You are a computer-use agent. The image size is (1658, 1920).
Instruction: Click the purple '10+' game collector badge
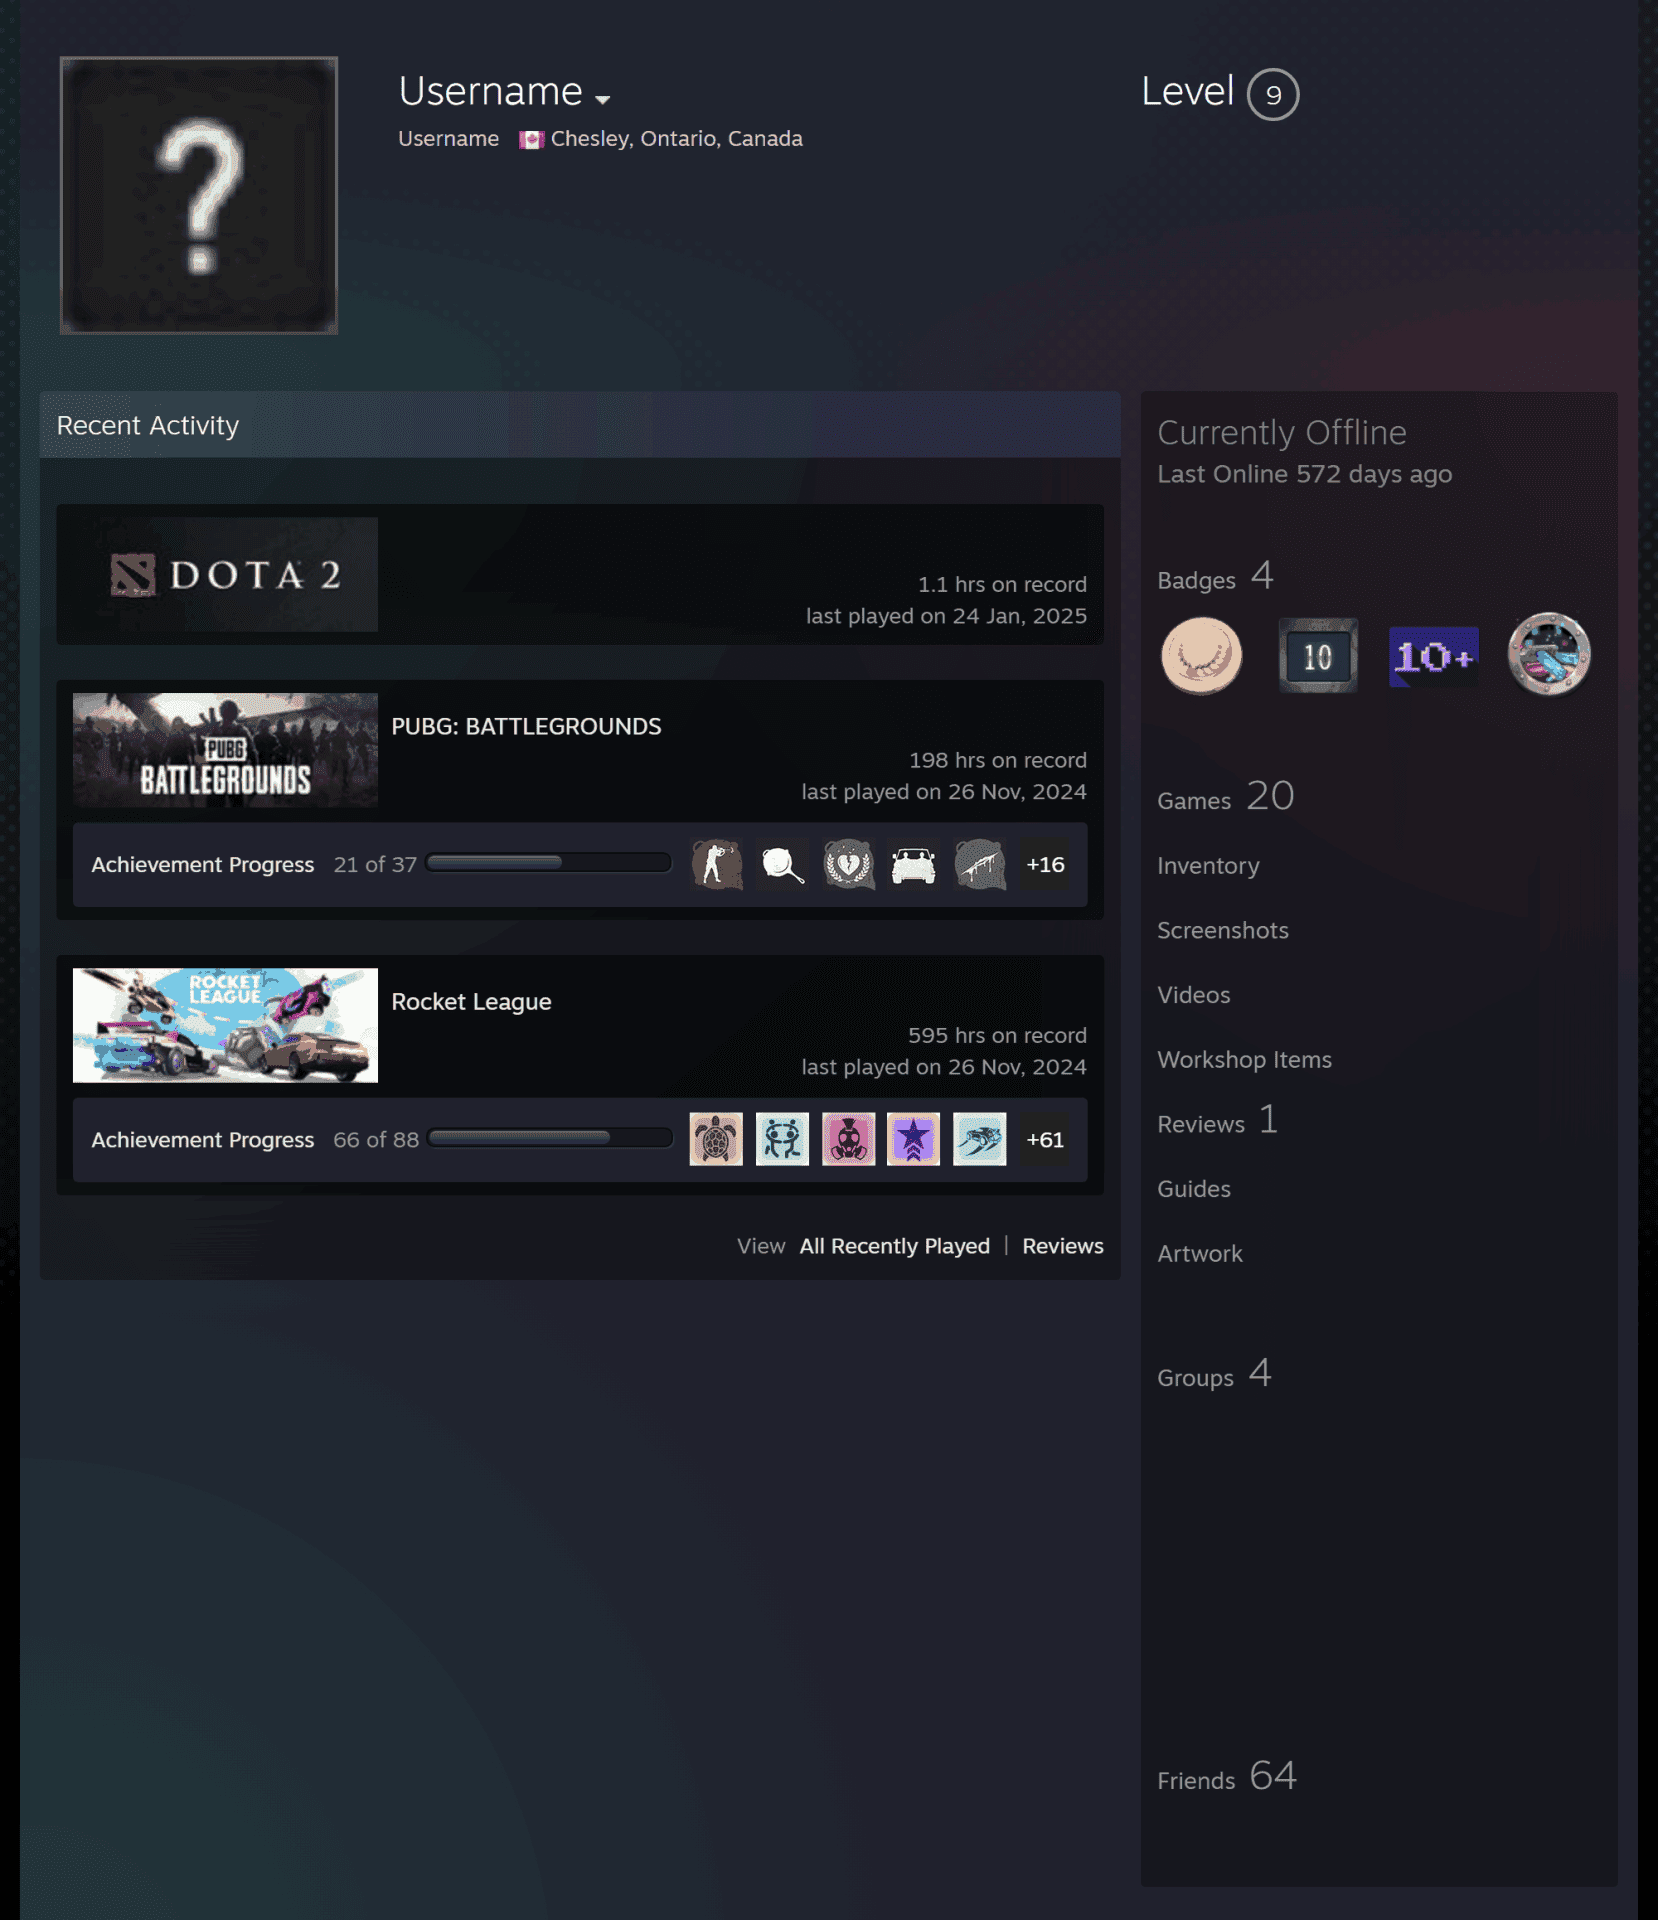tap(1433, 656)
